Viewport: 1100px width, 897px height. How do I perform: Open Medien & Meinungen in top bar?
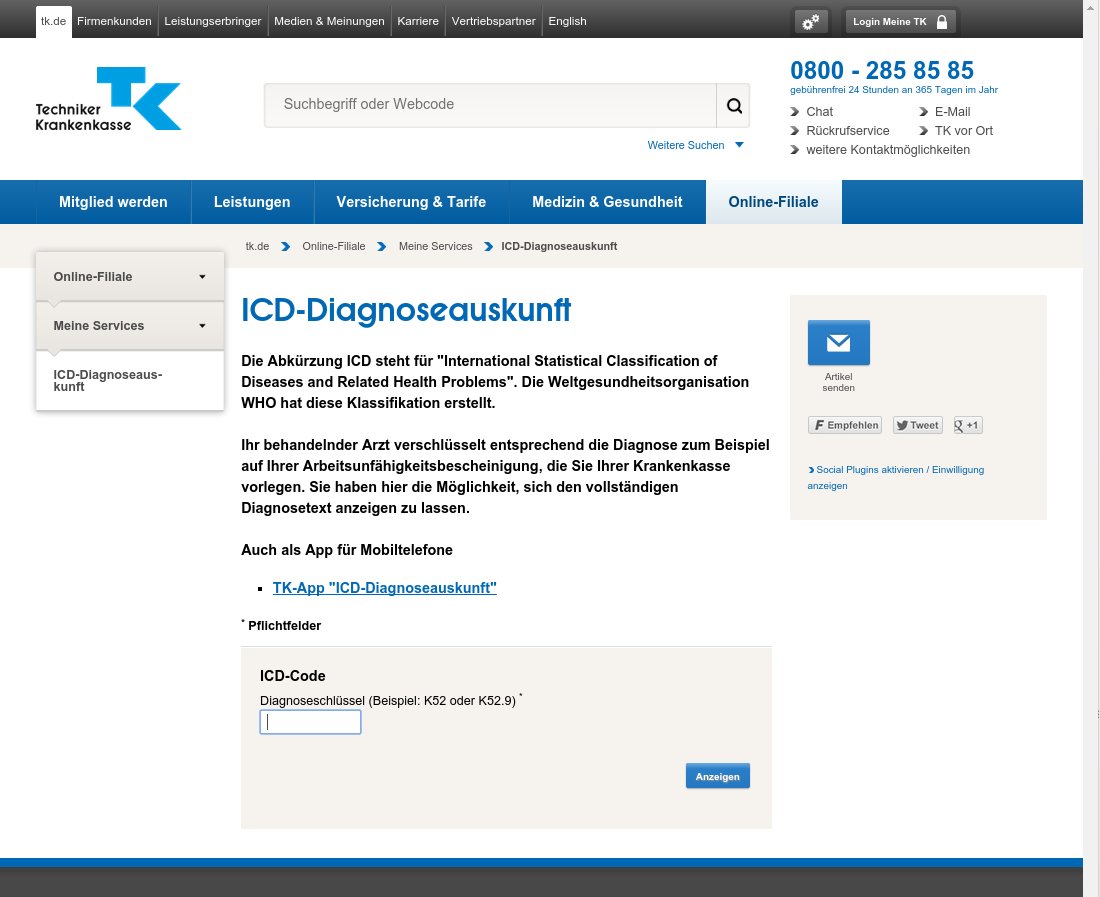329,22
